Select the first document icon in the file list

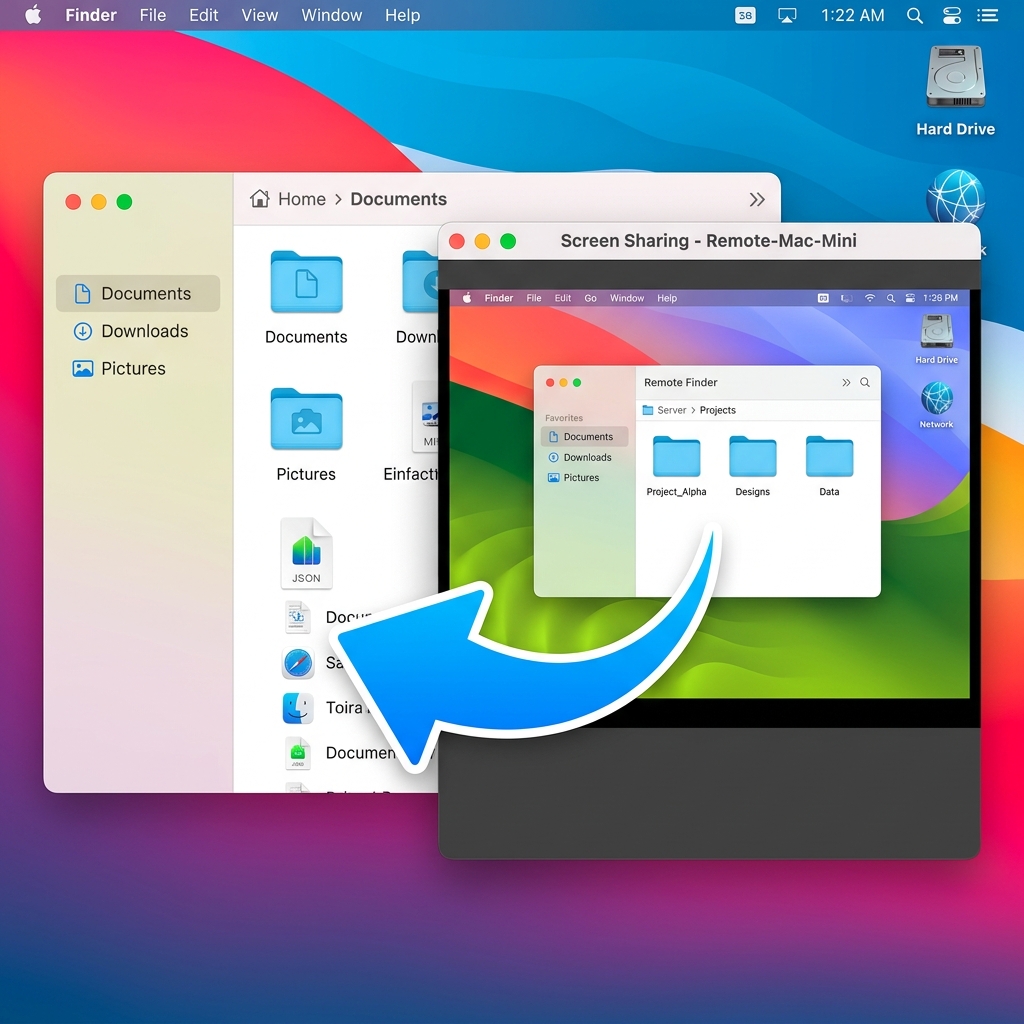[x=298, y=617]
